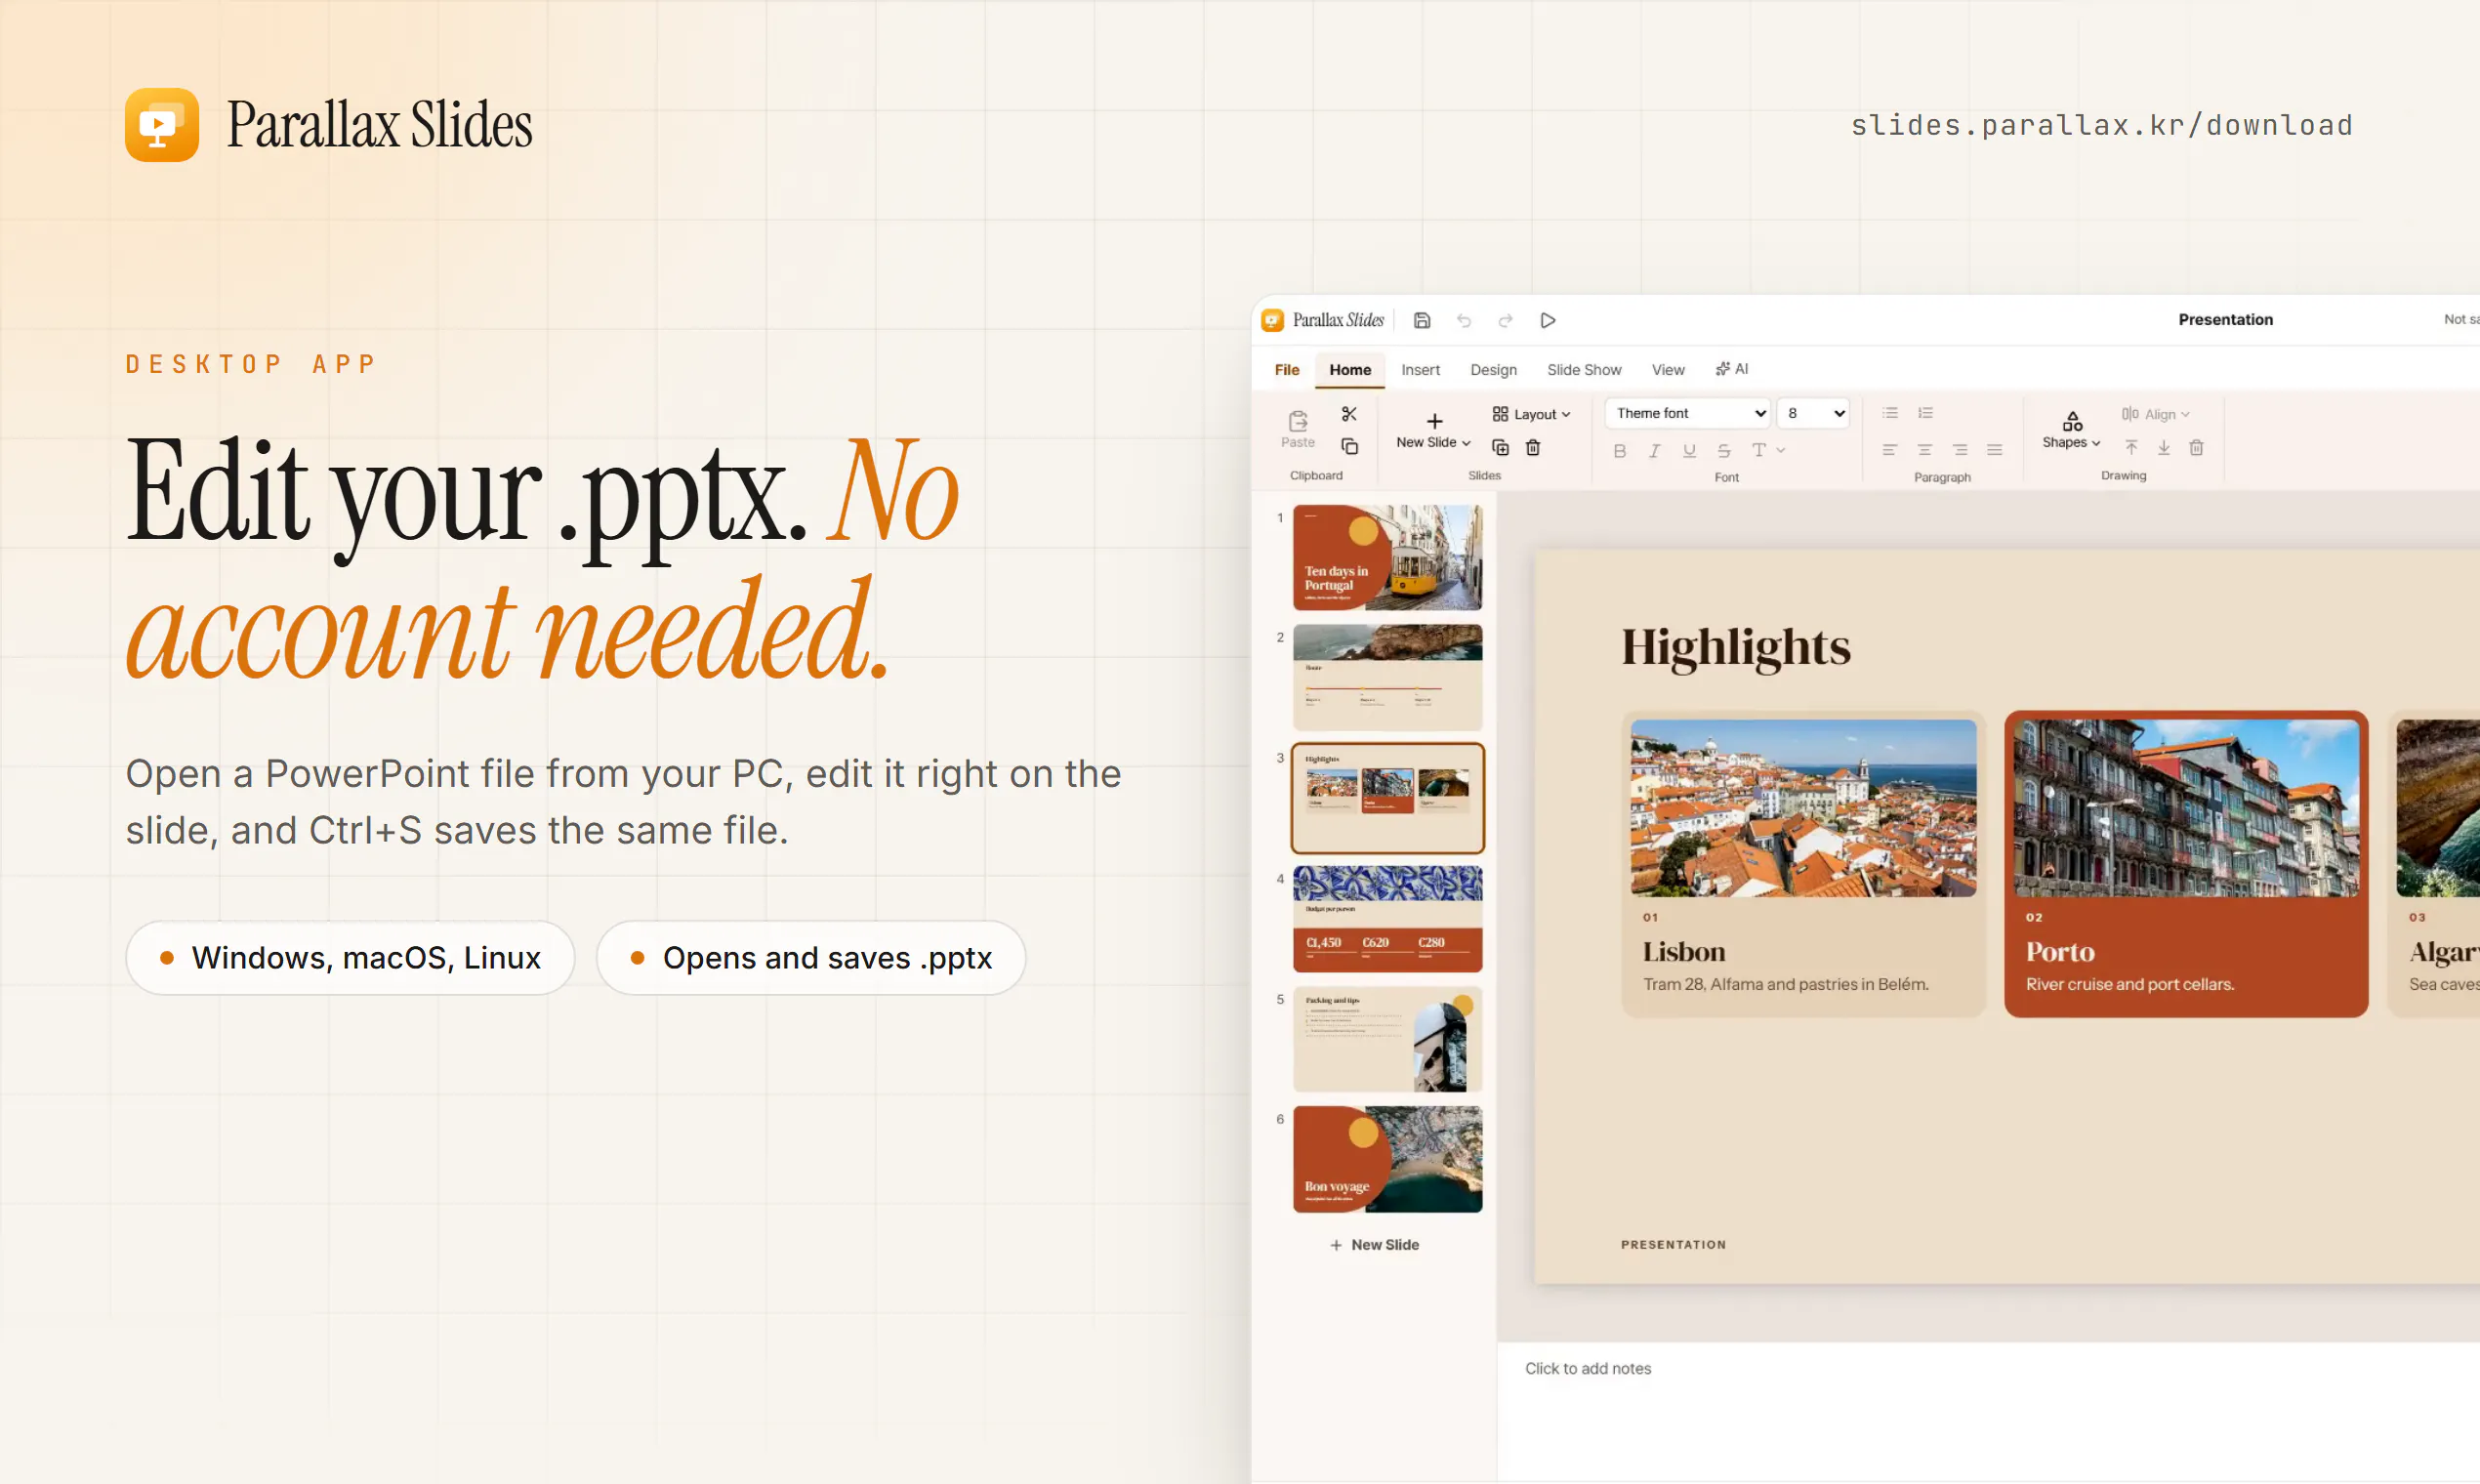Select the Bon voyage slide thumbnail

[x=1388, y=1159]
